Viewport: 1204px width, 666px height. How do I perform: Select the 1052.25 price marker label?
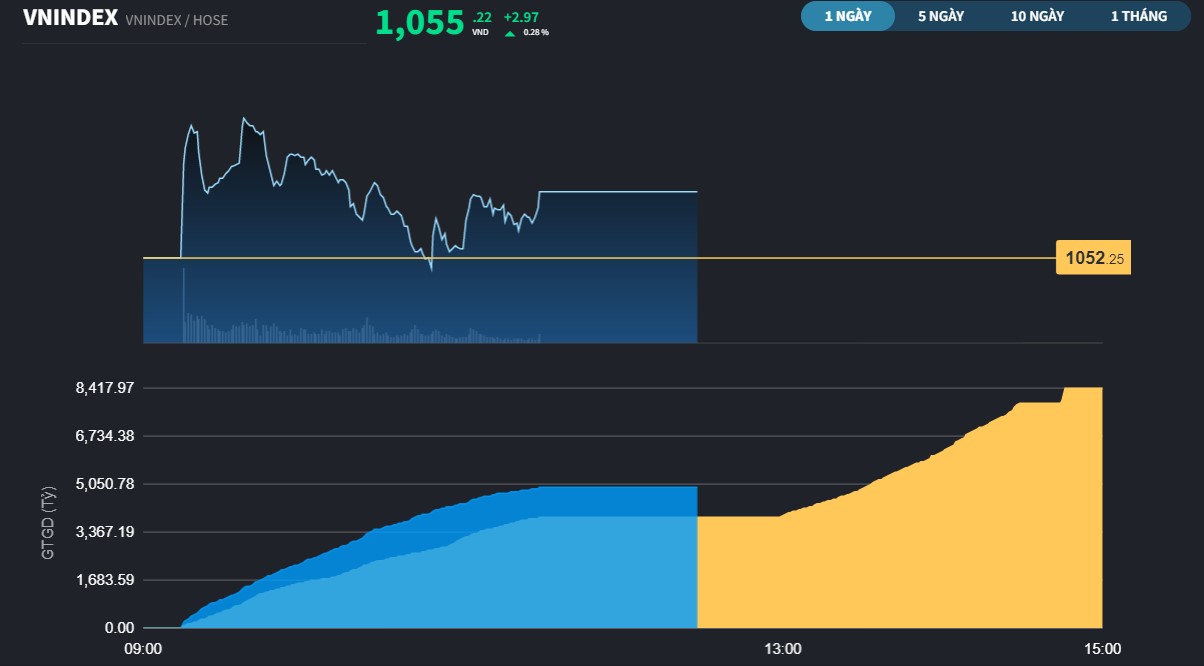coord(1093,257)
